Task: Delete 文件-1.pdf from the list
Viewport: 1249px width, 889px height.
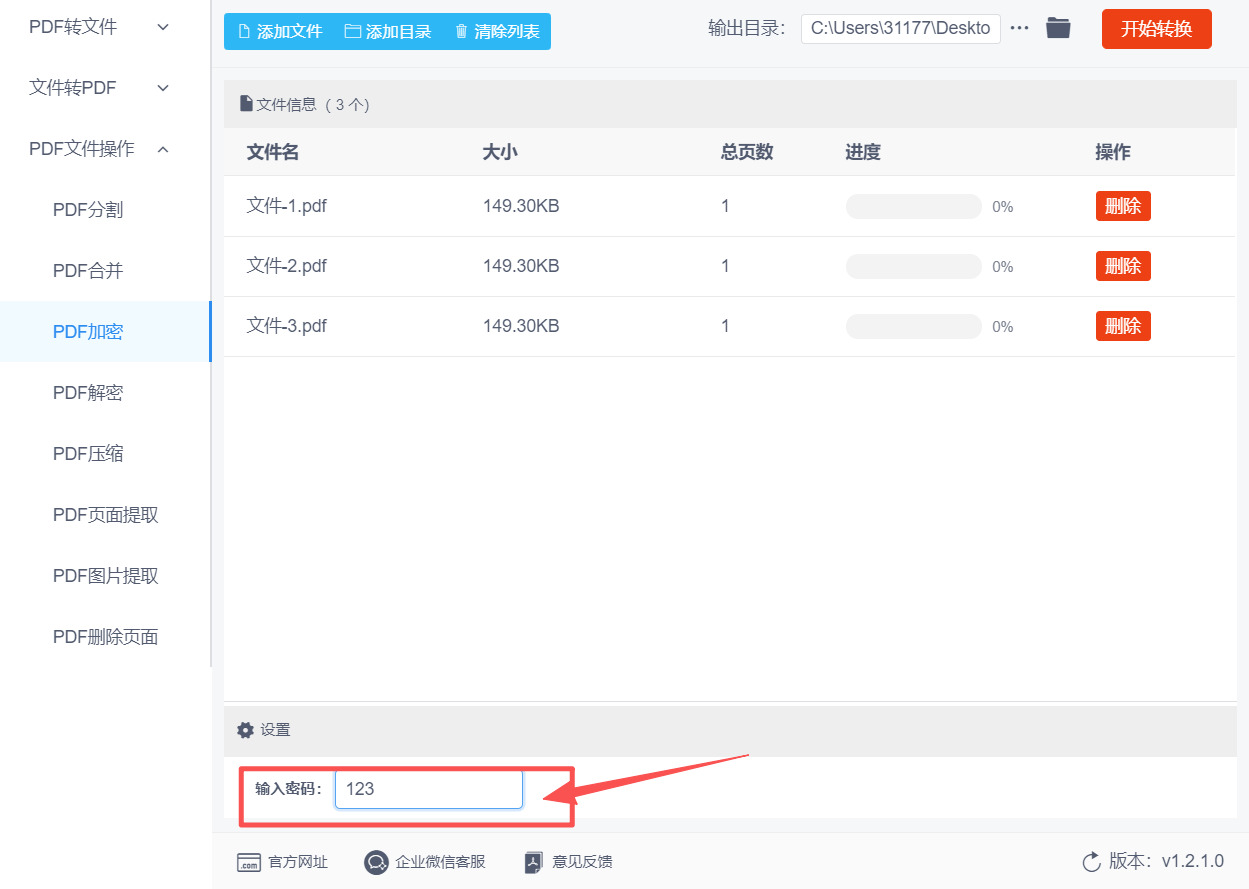Action: [x=1123, y=206]
